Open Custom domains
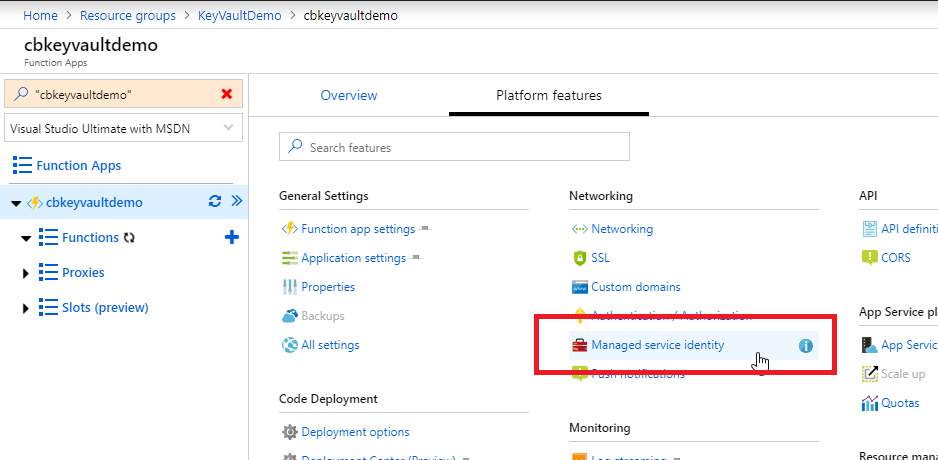Image resolution: width=938 pixels, height=460 pixels. tap(636, 287)
